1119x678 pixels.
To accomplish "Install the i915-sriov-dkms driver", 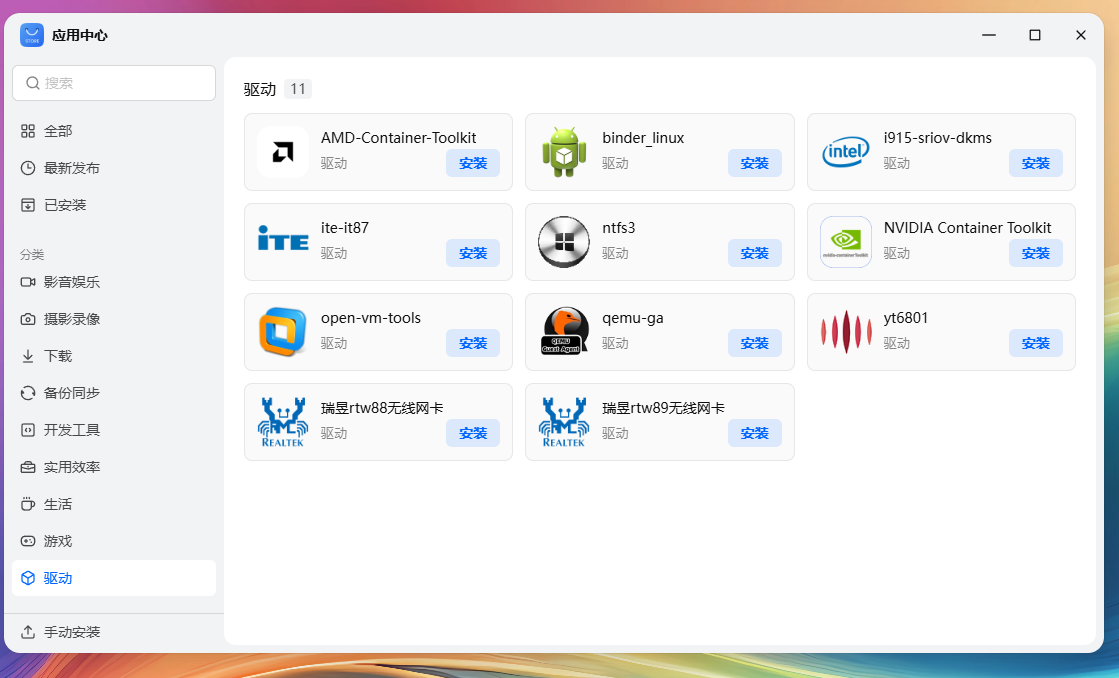I will click(1035, 163).
